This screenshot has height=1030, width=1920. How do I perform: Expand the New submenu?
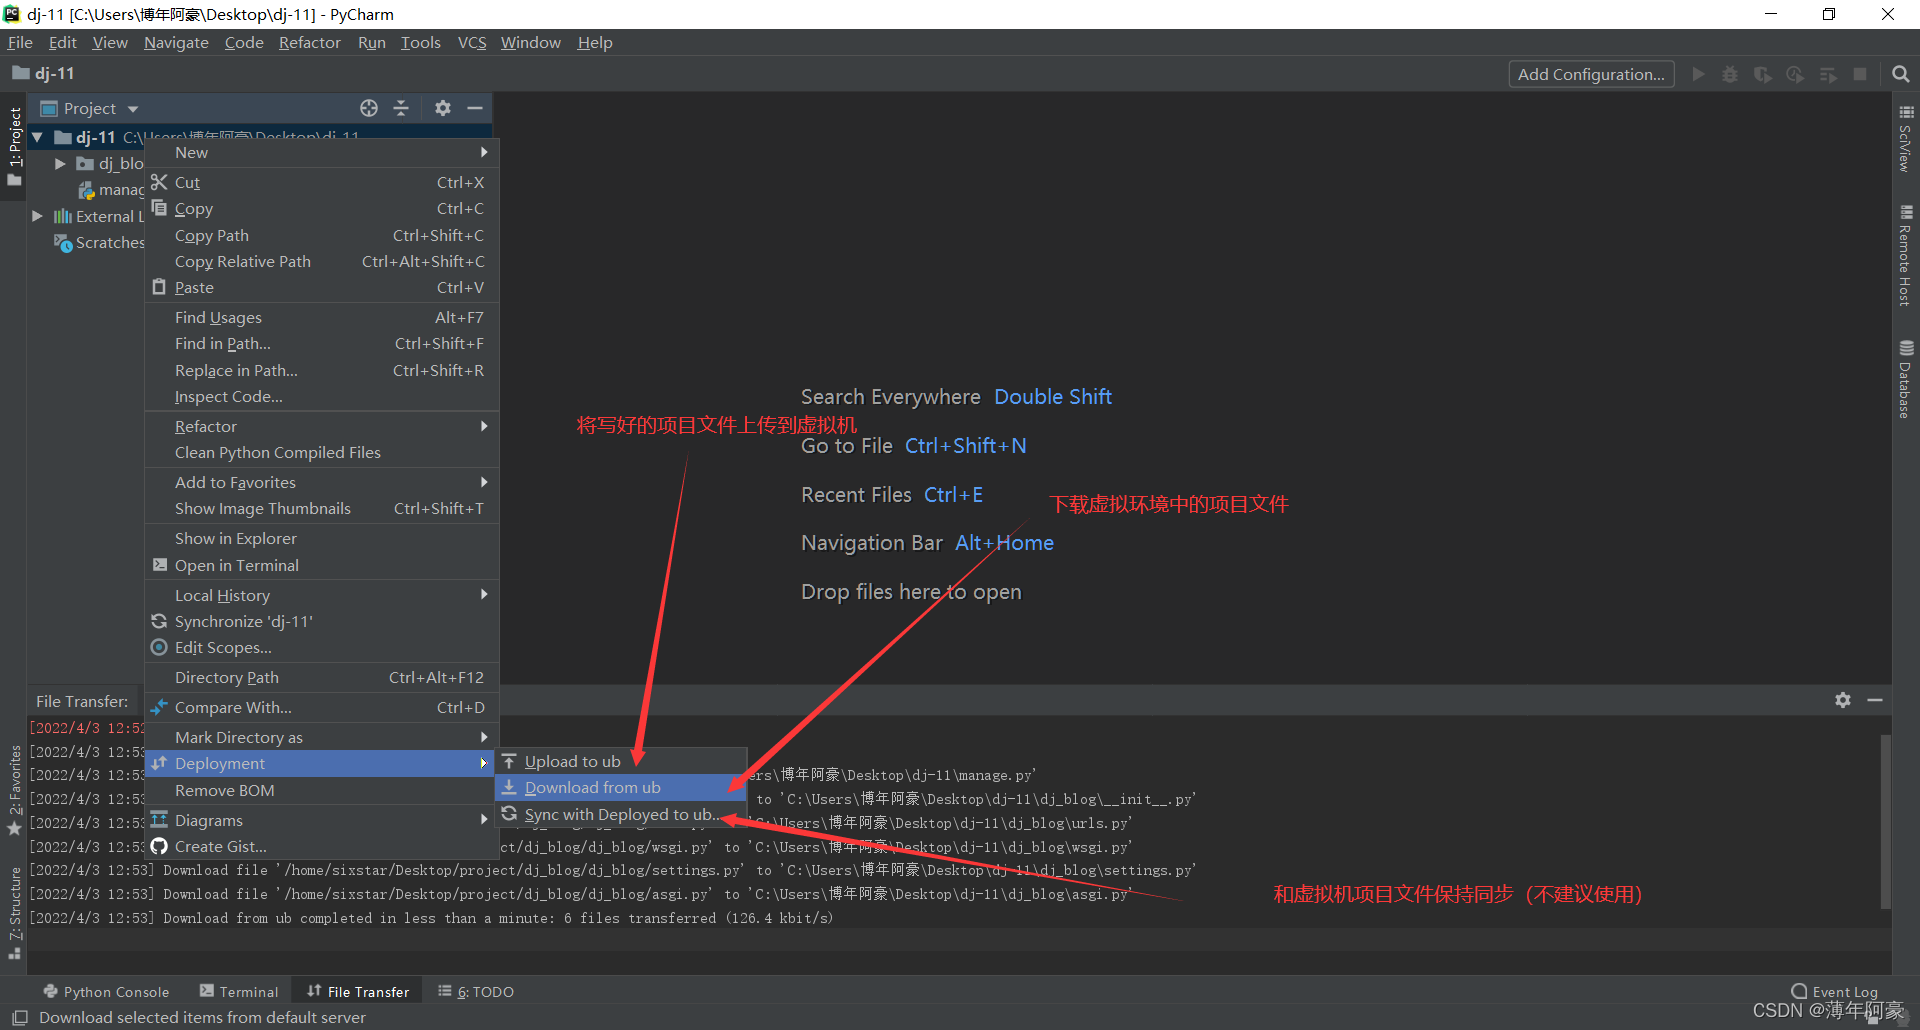tap(322, 152)
